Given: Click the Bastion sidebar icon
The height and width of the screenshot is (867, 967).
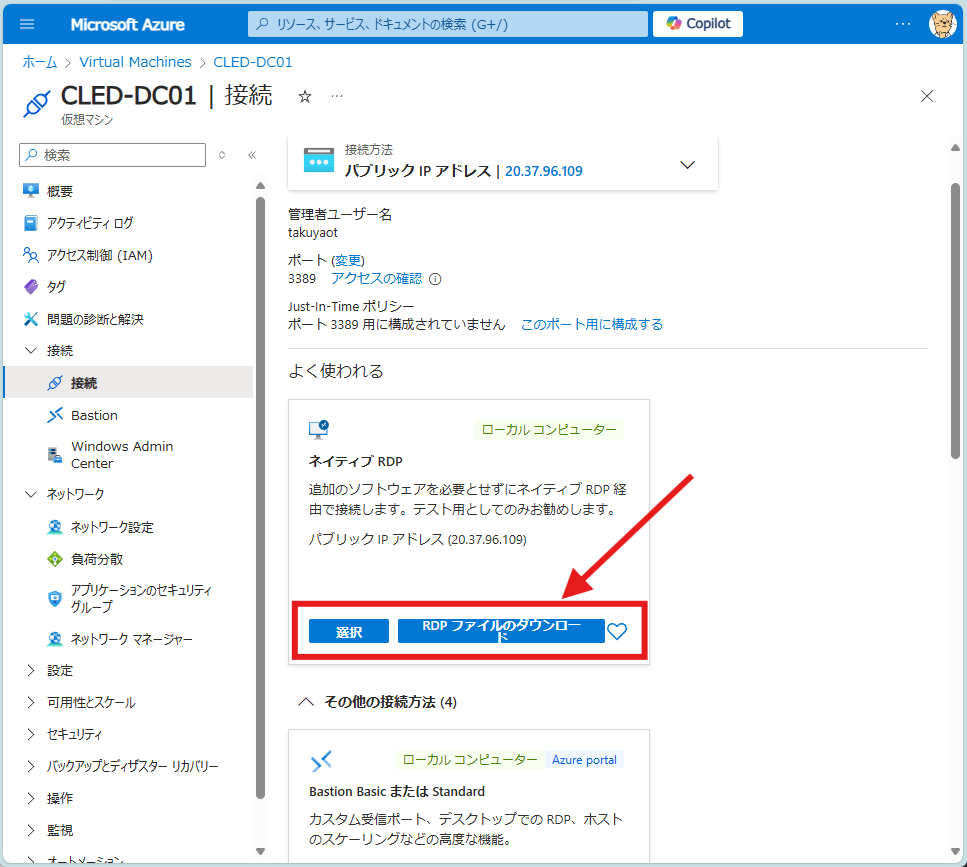Looking at the screenshot, I should coord(55,415).
